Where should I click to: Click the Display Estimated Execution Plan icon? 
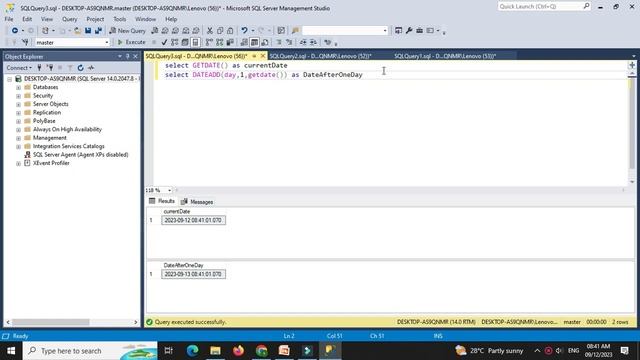(175, 42)
